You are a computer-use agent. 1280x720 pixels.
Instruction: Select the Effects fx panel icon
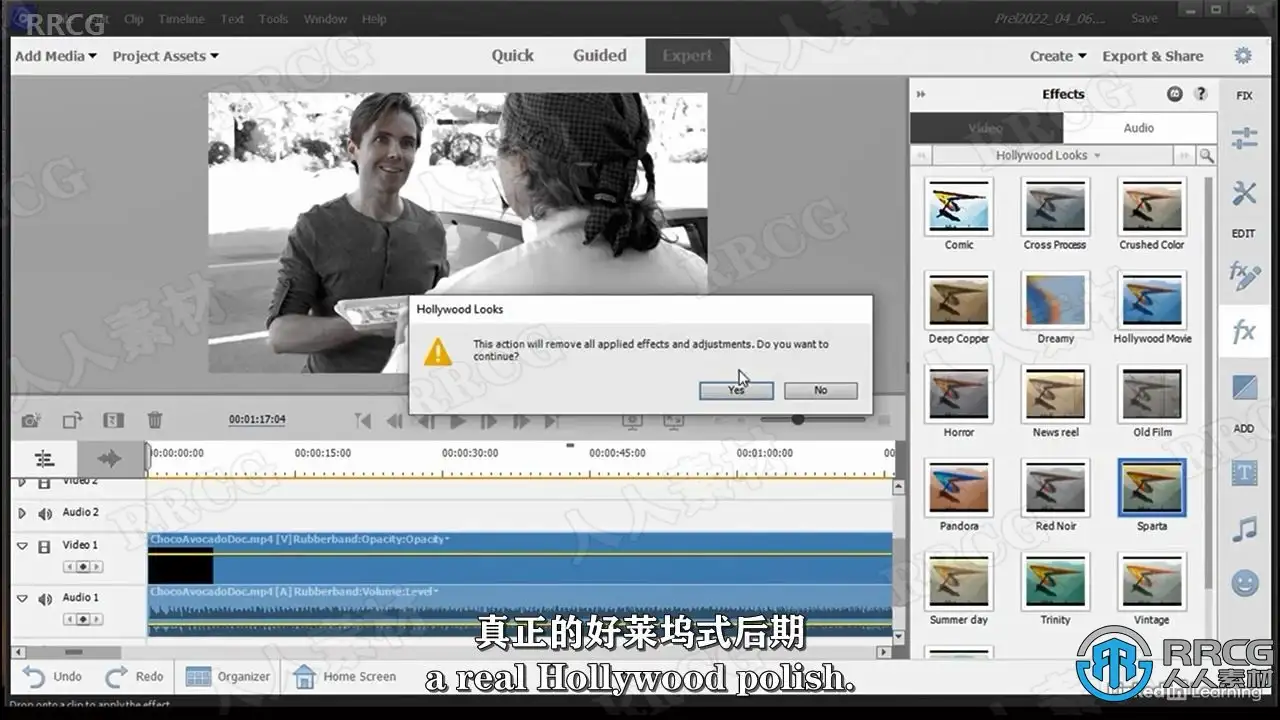click(1244, 332)
